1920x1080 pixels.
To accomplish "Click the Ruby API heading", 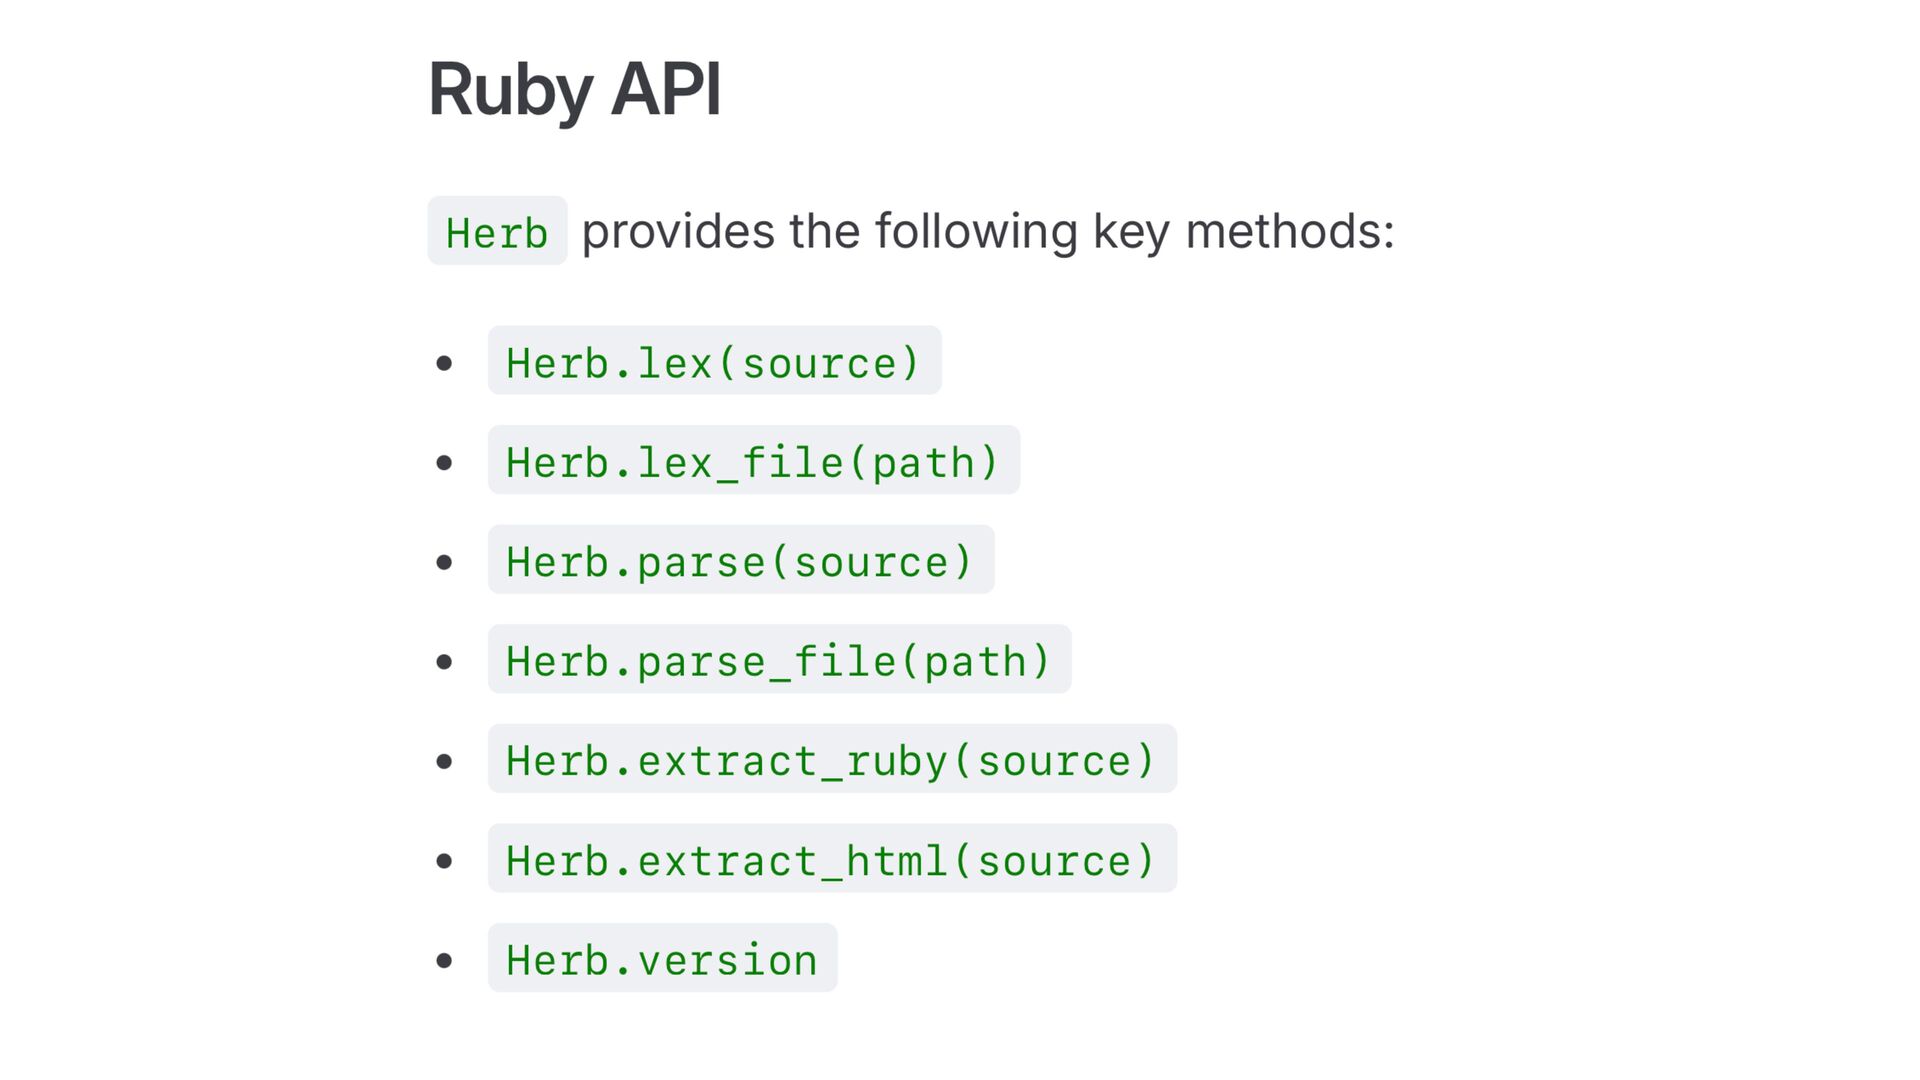I will tap(573, 90).
